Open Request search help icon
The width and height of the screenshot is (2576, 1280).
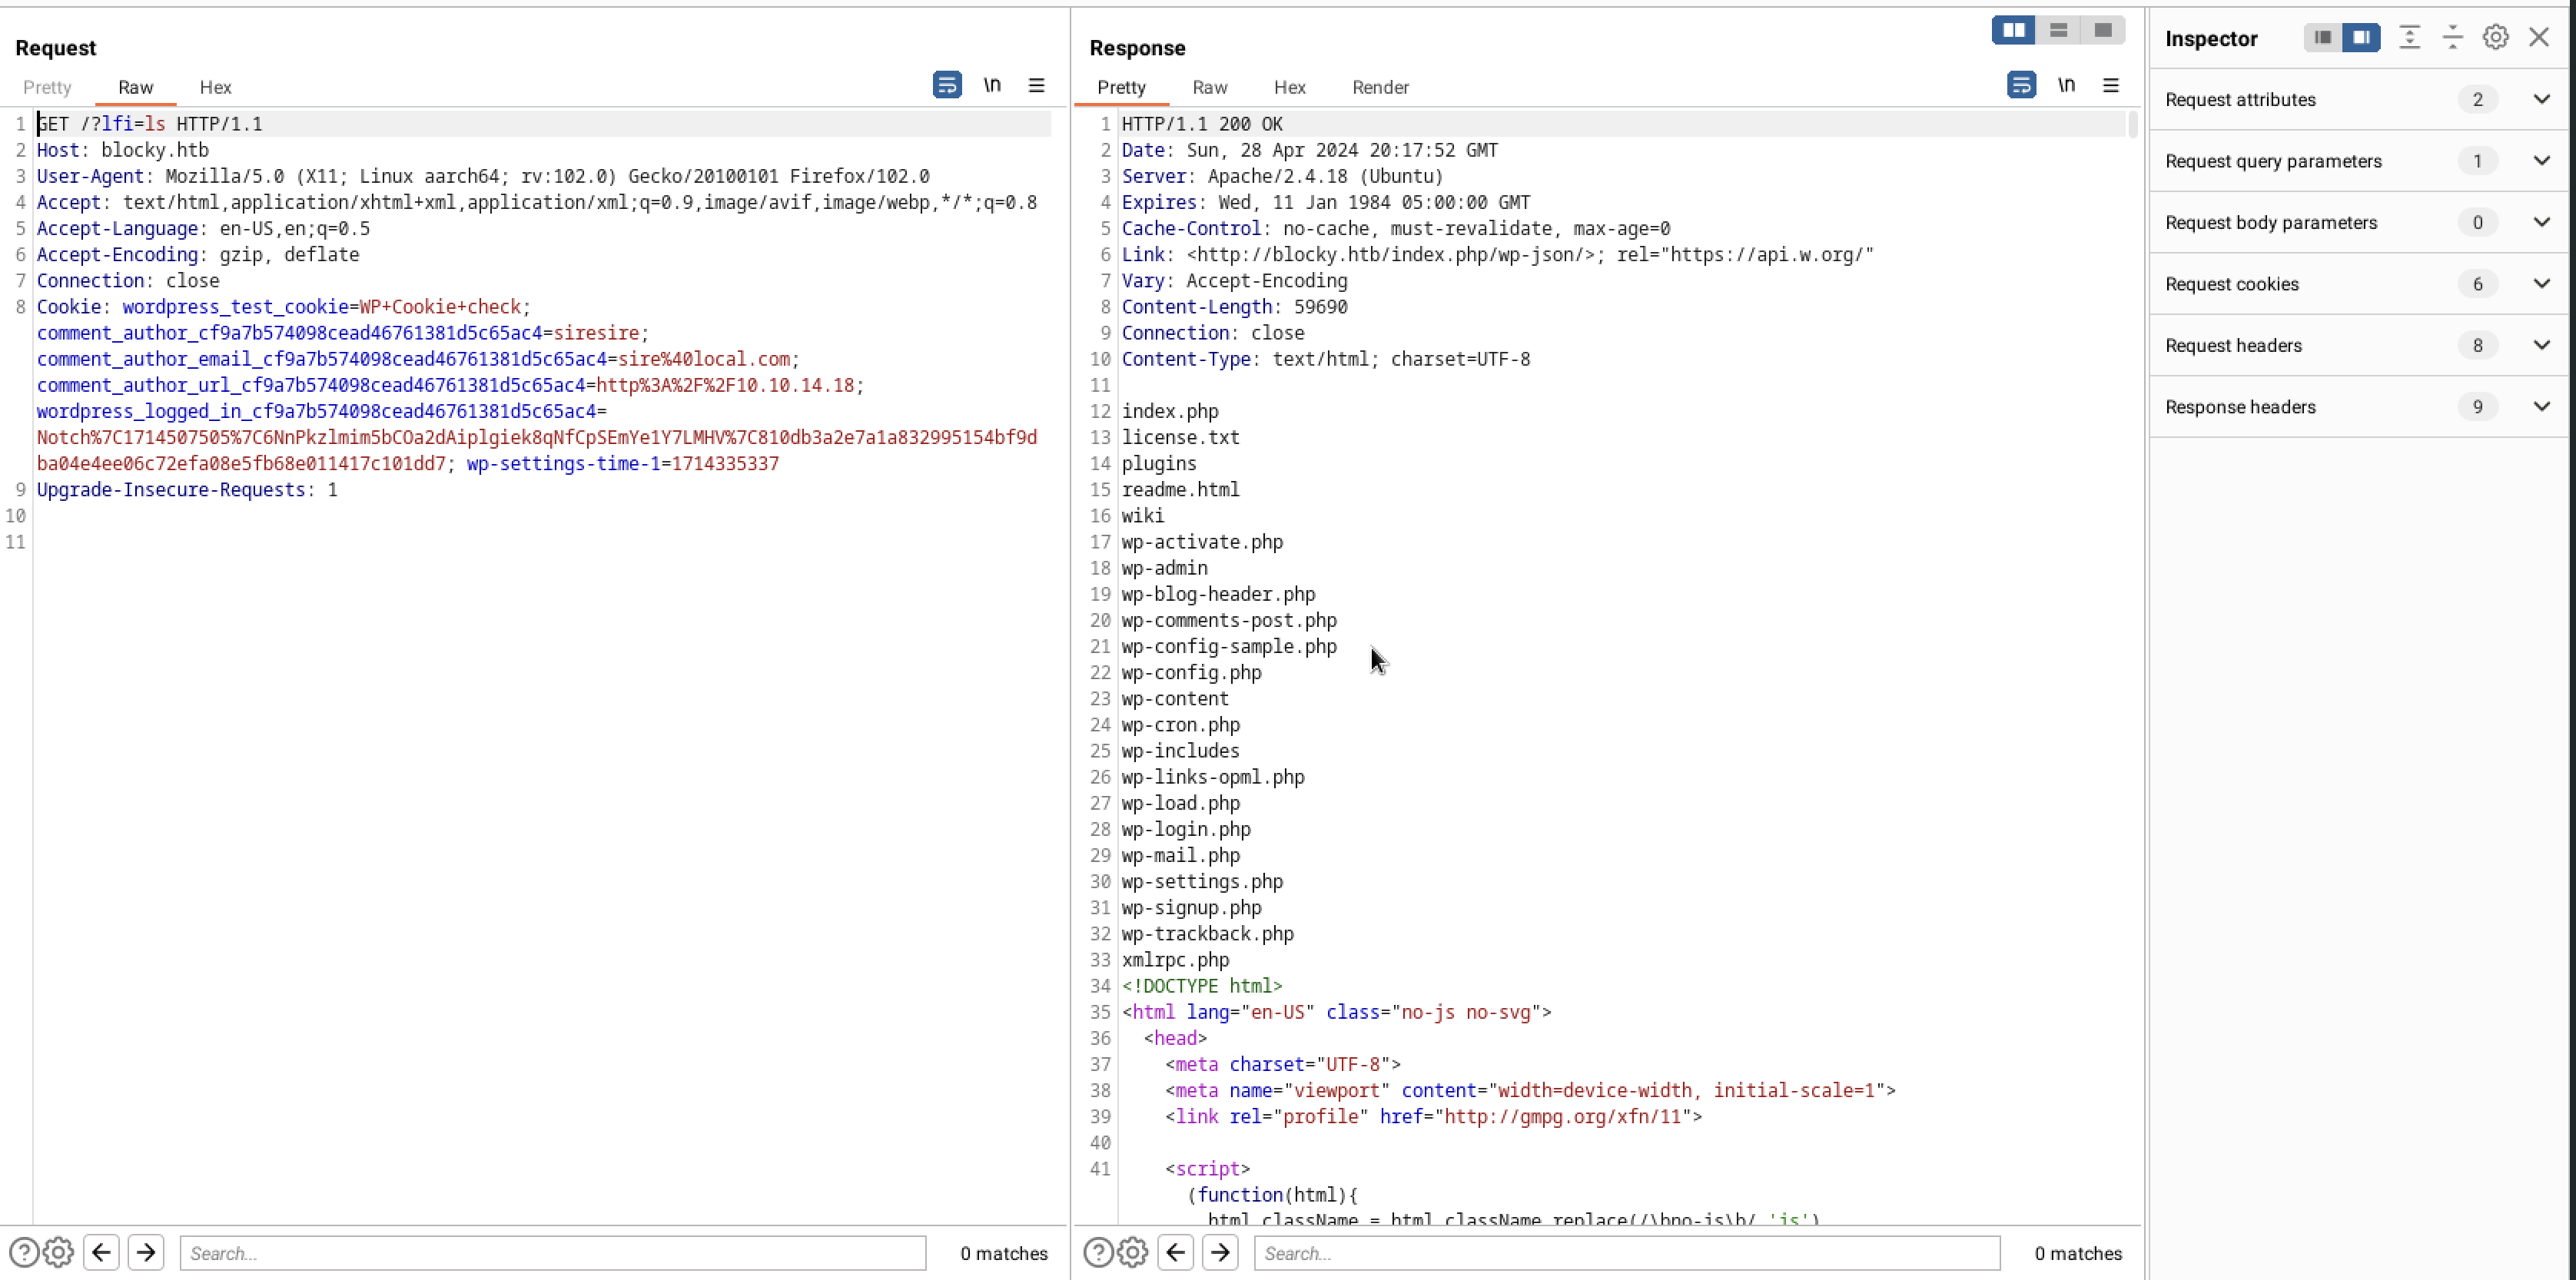24,1253
